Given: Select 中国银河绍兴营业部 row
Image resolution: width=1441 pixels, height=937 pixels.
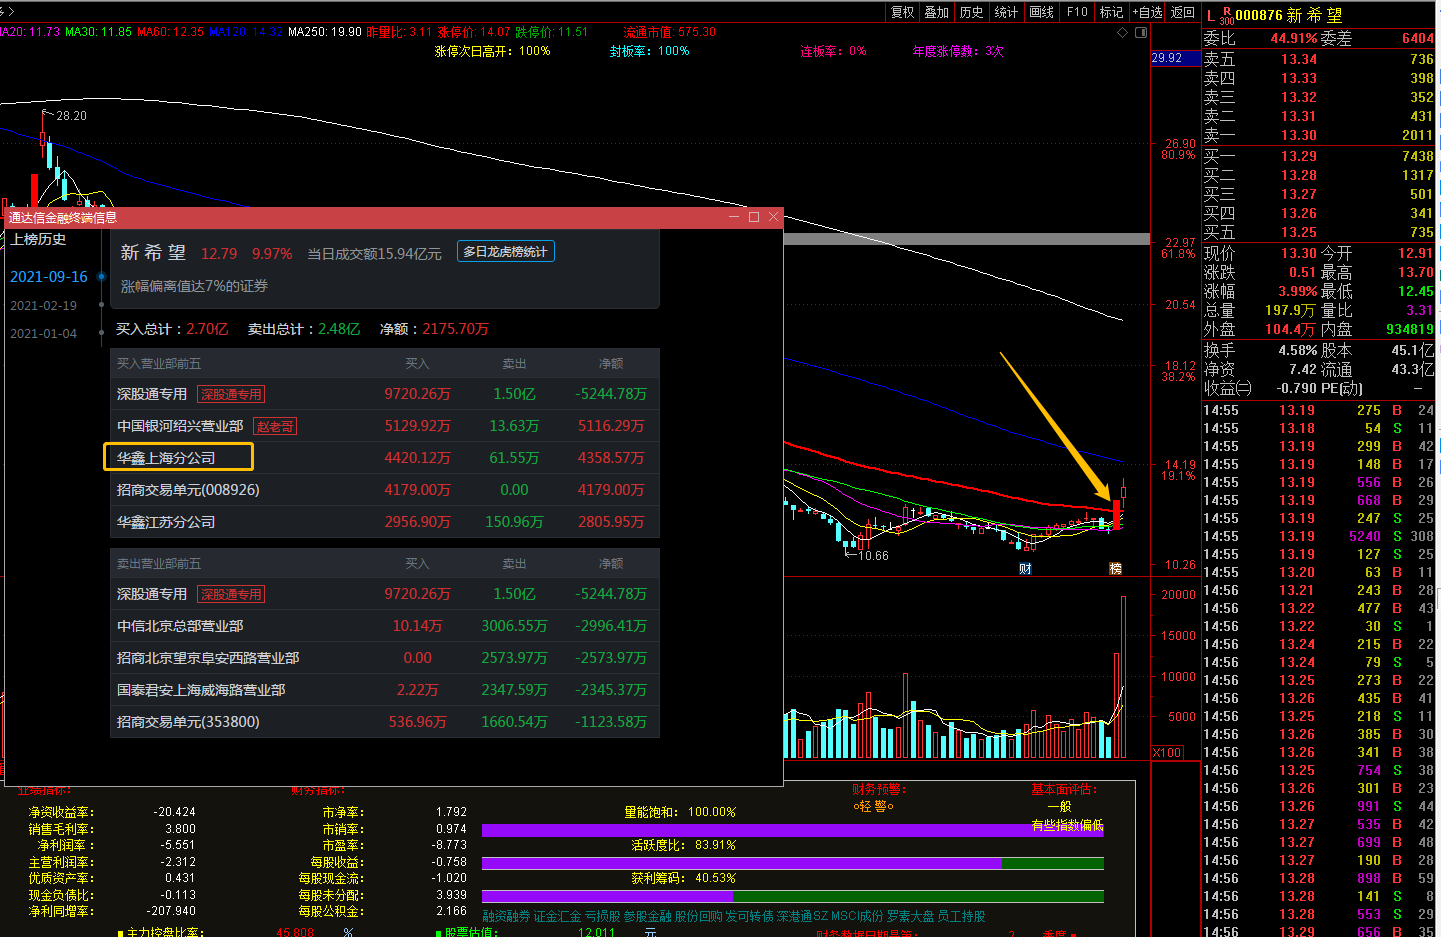Looking at the screenshot, I should pos(385,426).
